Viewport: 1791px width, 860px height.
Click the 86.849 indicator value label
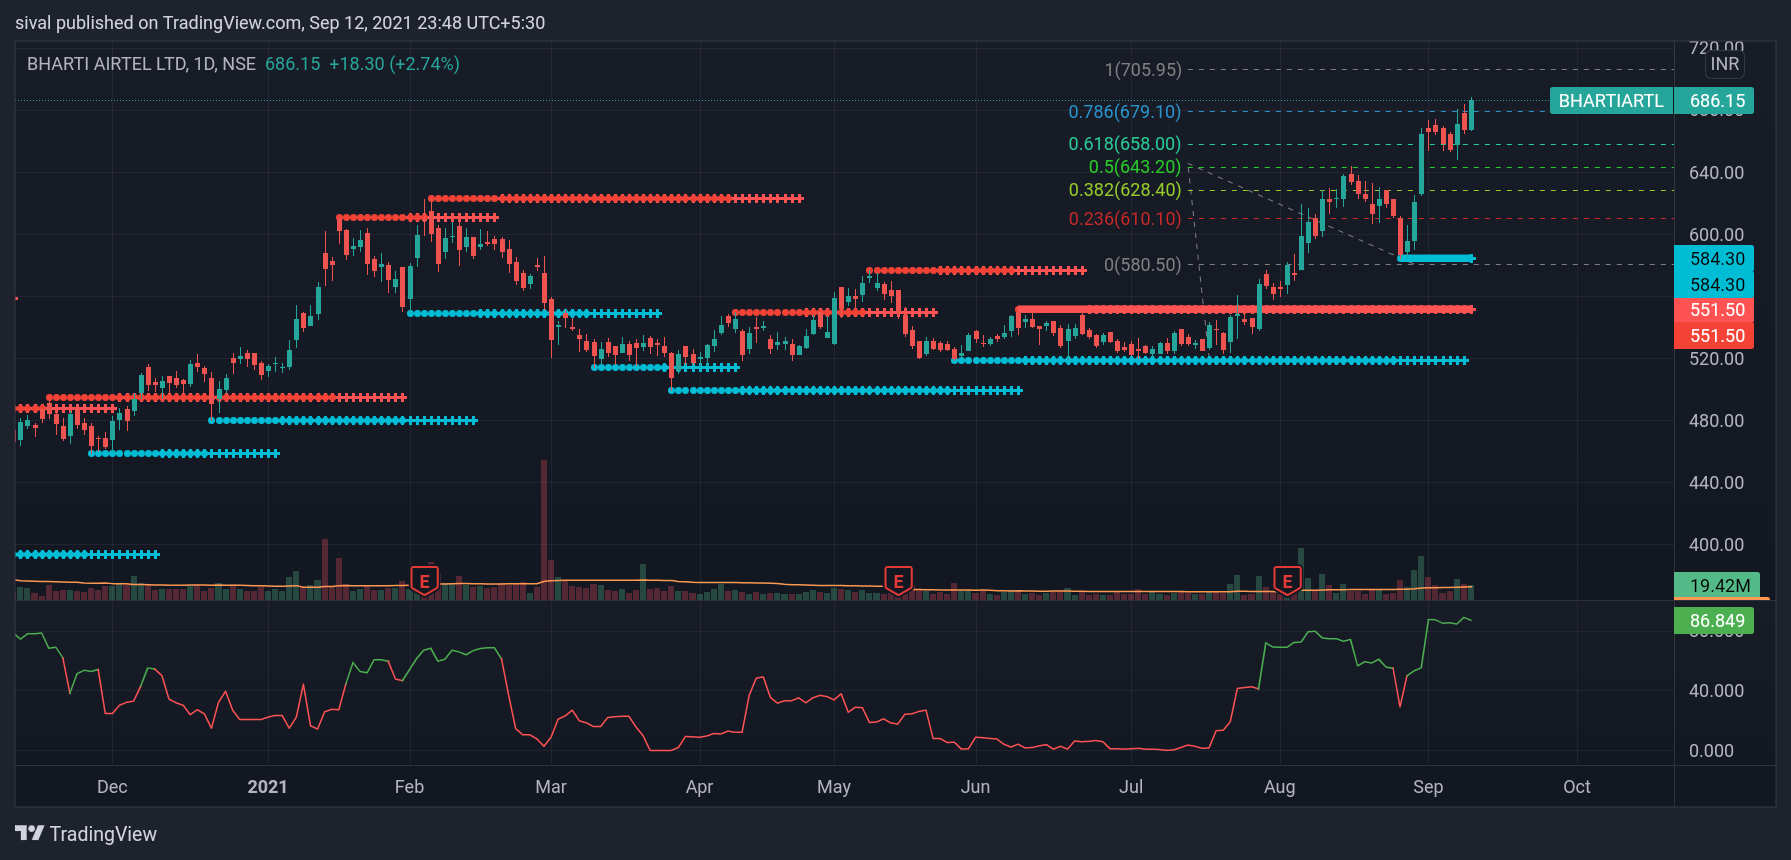1716,621
